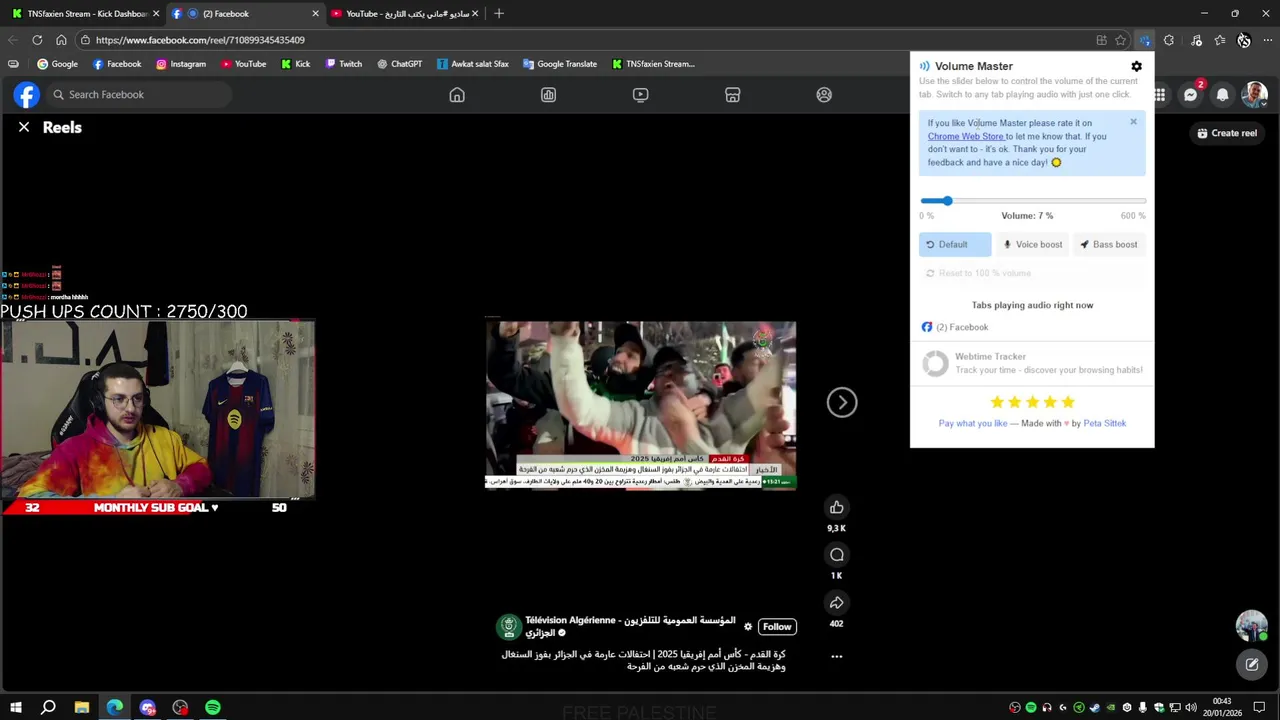Follow Télévision Algérienne page
Image resolution: width=1280 pixels, height=720 pixels.
[777, 627]
